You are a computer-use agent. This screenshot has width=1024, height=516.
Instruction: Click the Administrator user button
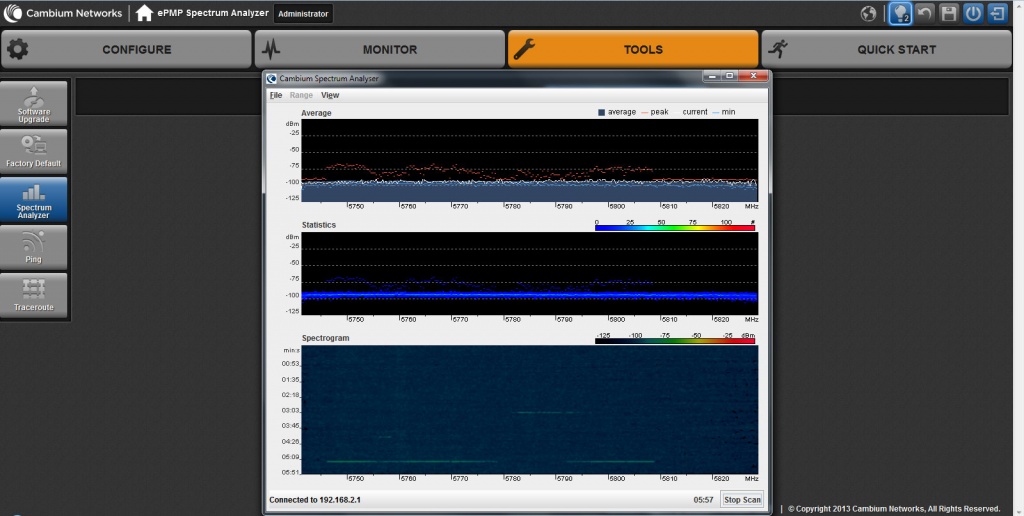pyautogui.click(x=303, y=14)
